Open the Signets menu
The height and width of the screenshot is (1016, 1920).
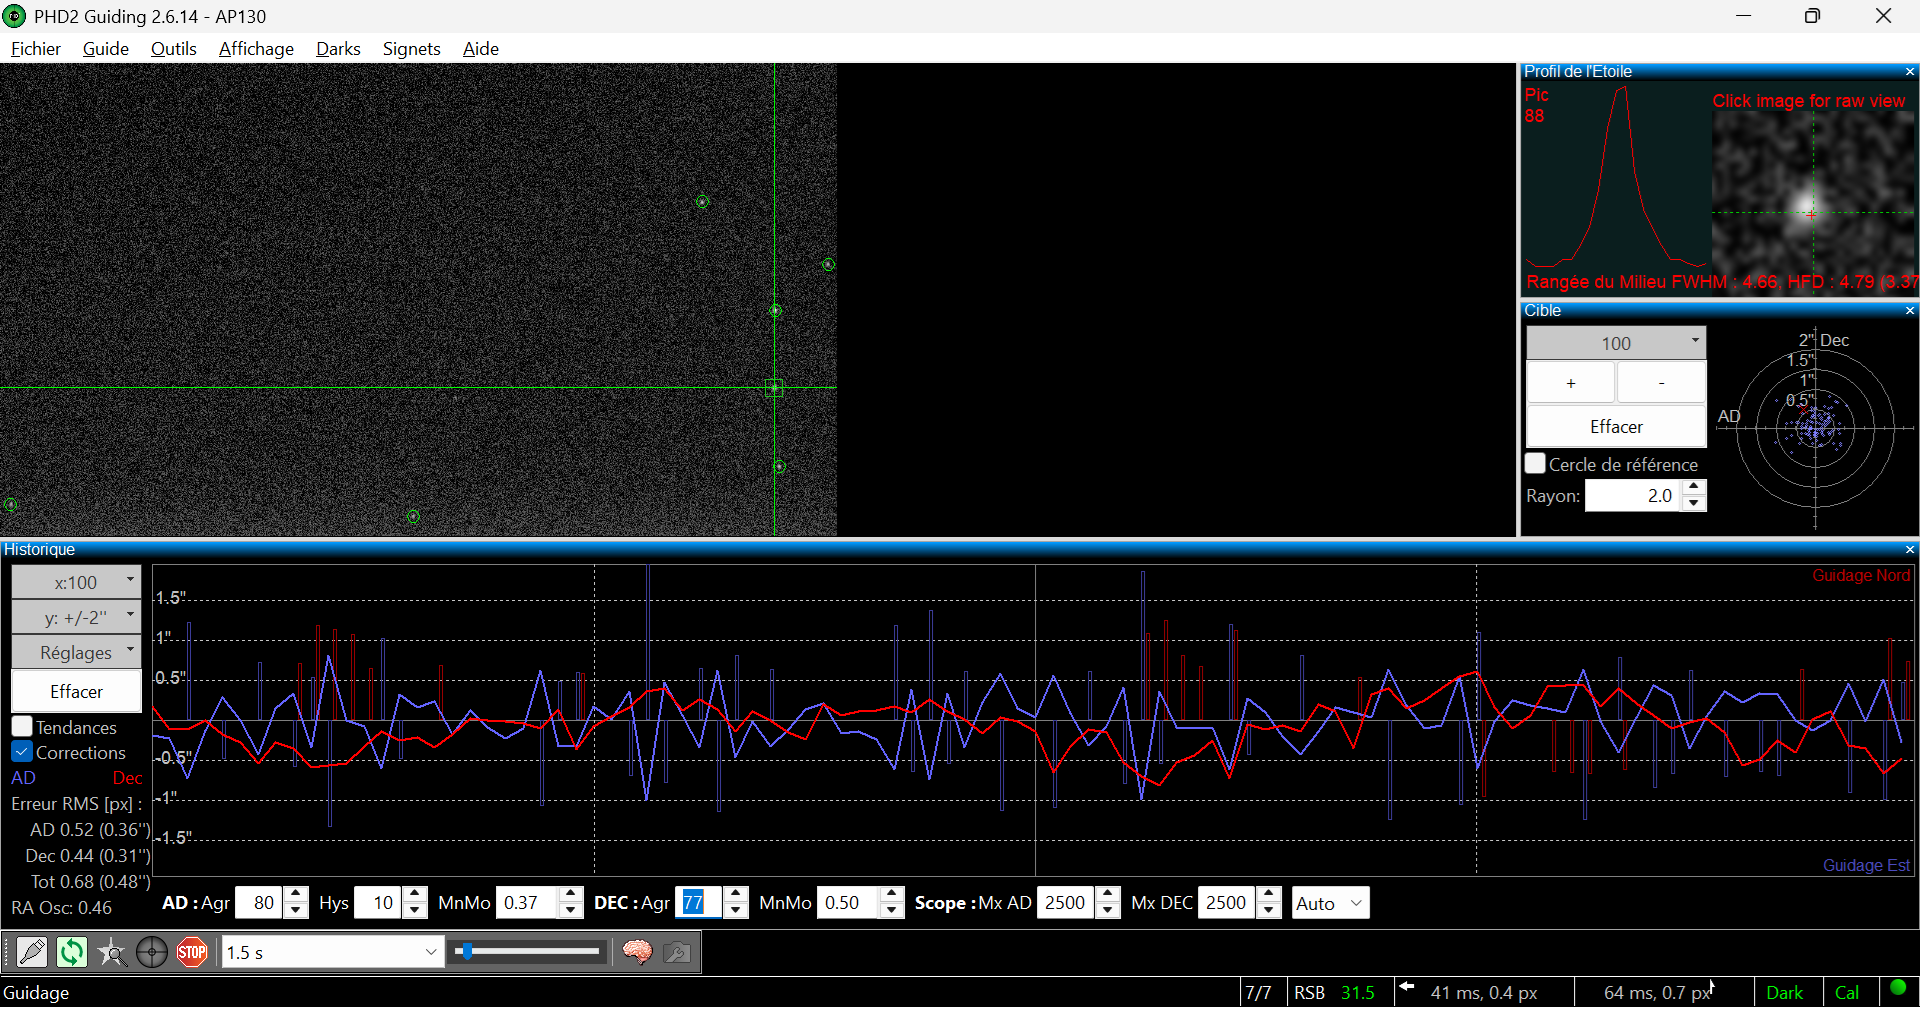tap(411, 49)
